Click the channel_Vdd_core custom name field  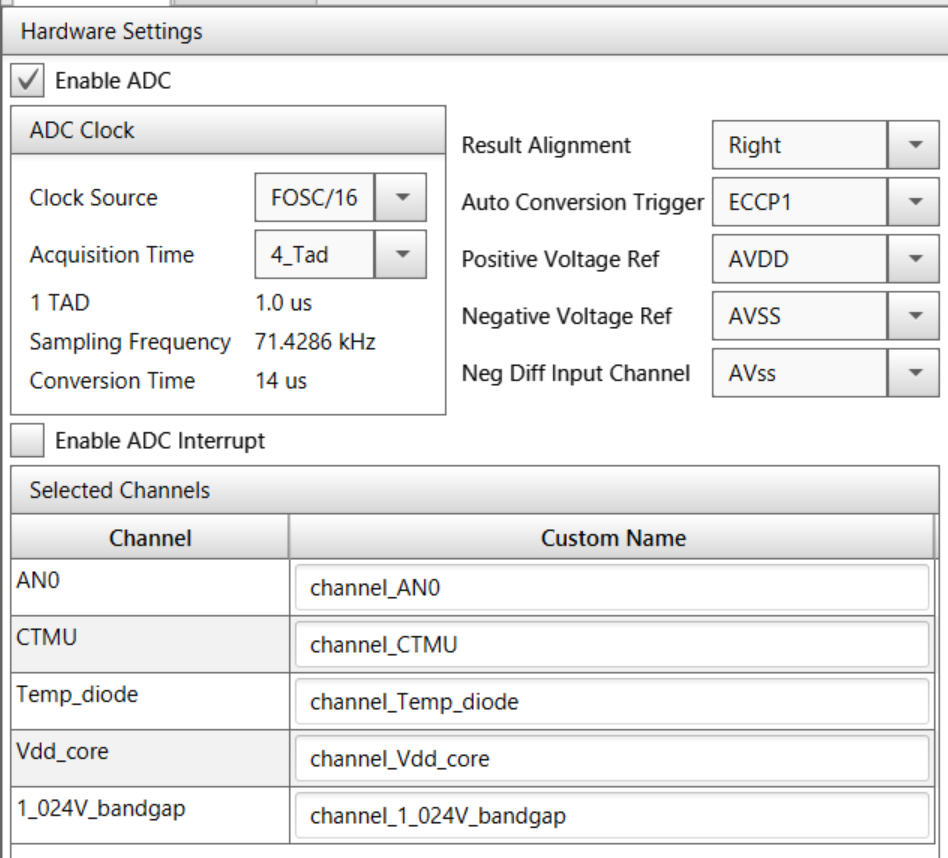(x=612, y=759)
